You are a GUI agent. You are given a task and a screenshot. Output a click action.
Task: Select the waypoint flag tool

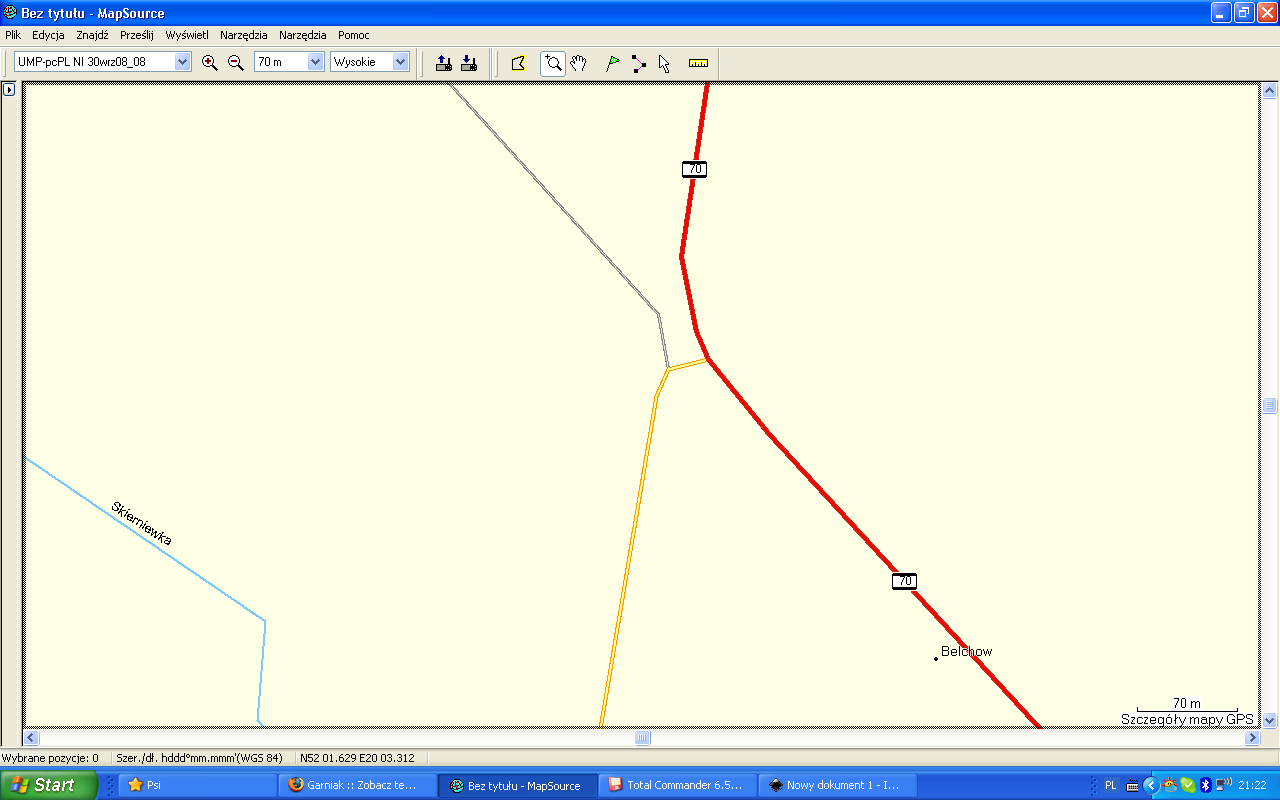coord(613,63)
